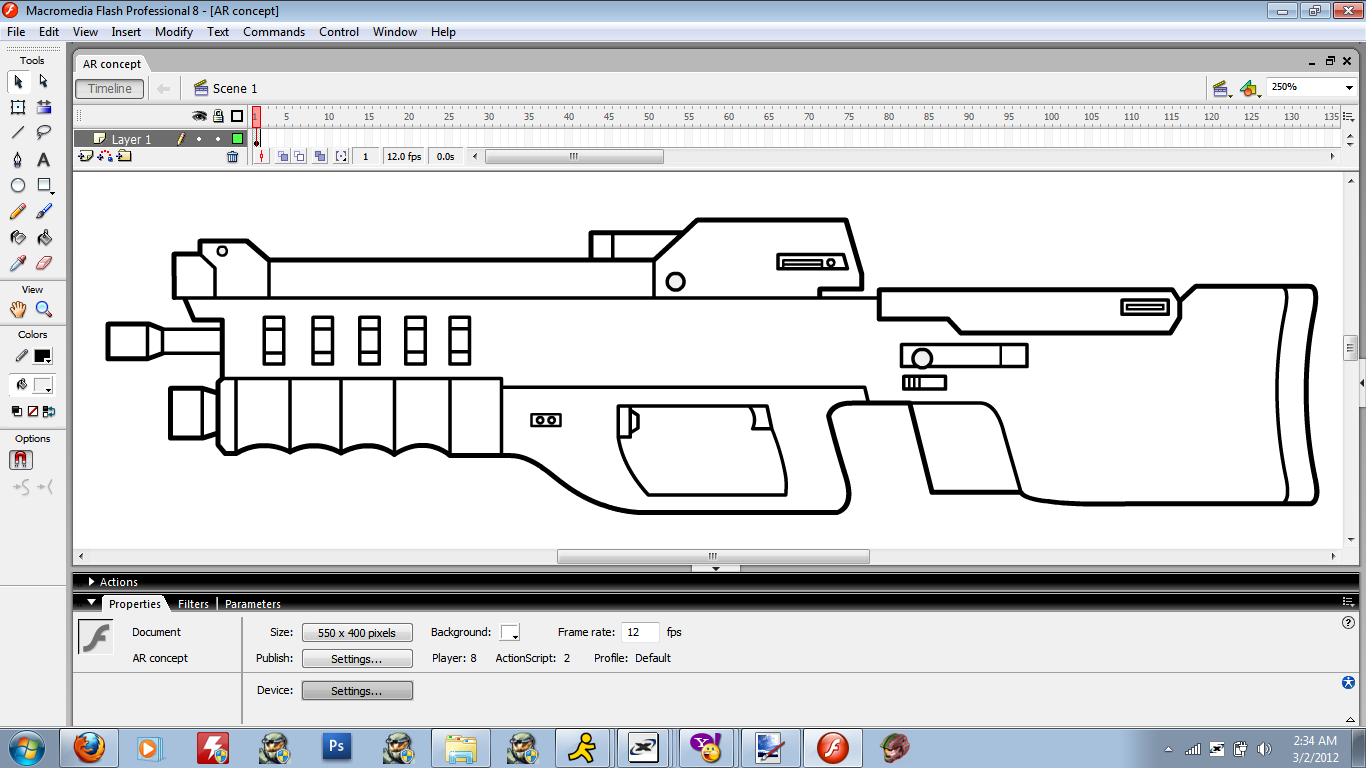
Task: Toggle visibility dot for Layer 1
Action: (199, 140)
